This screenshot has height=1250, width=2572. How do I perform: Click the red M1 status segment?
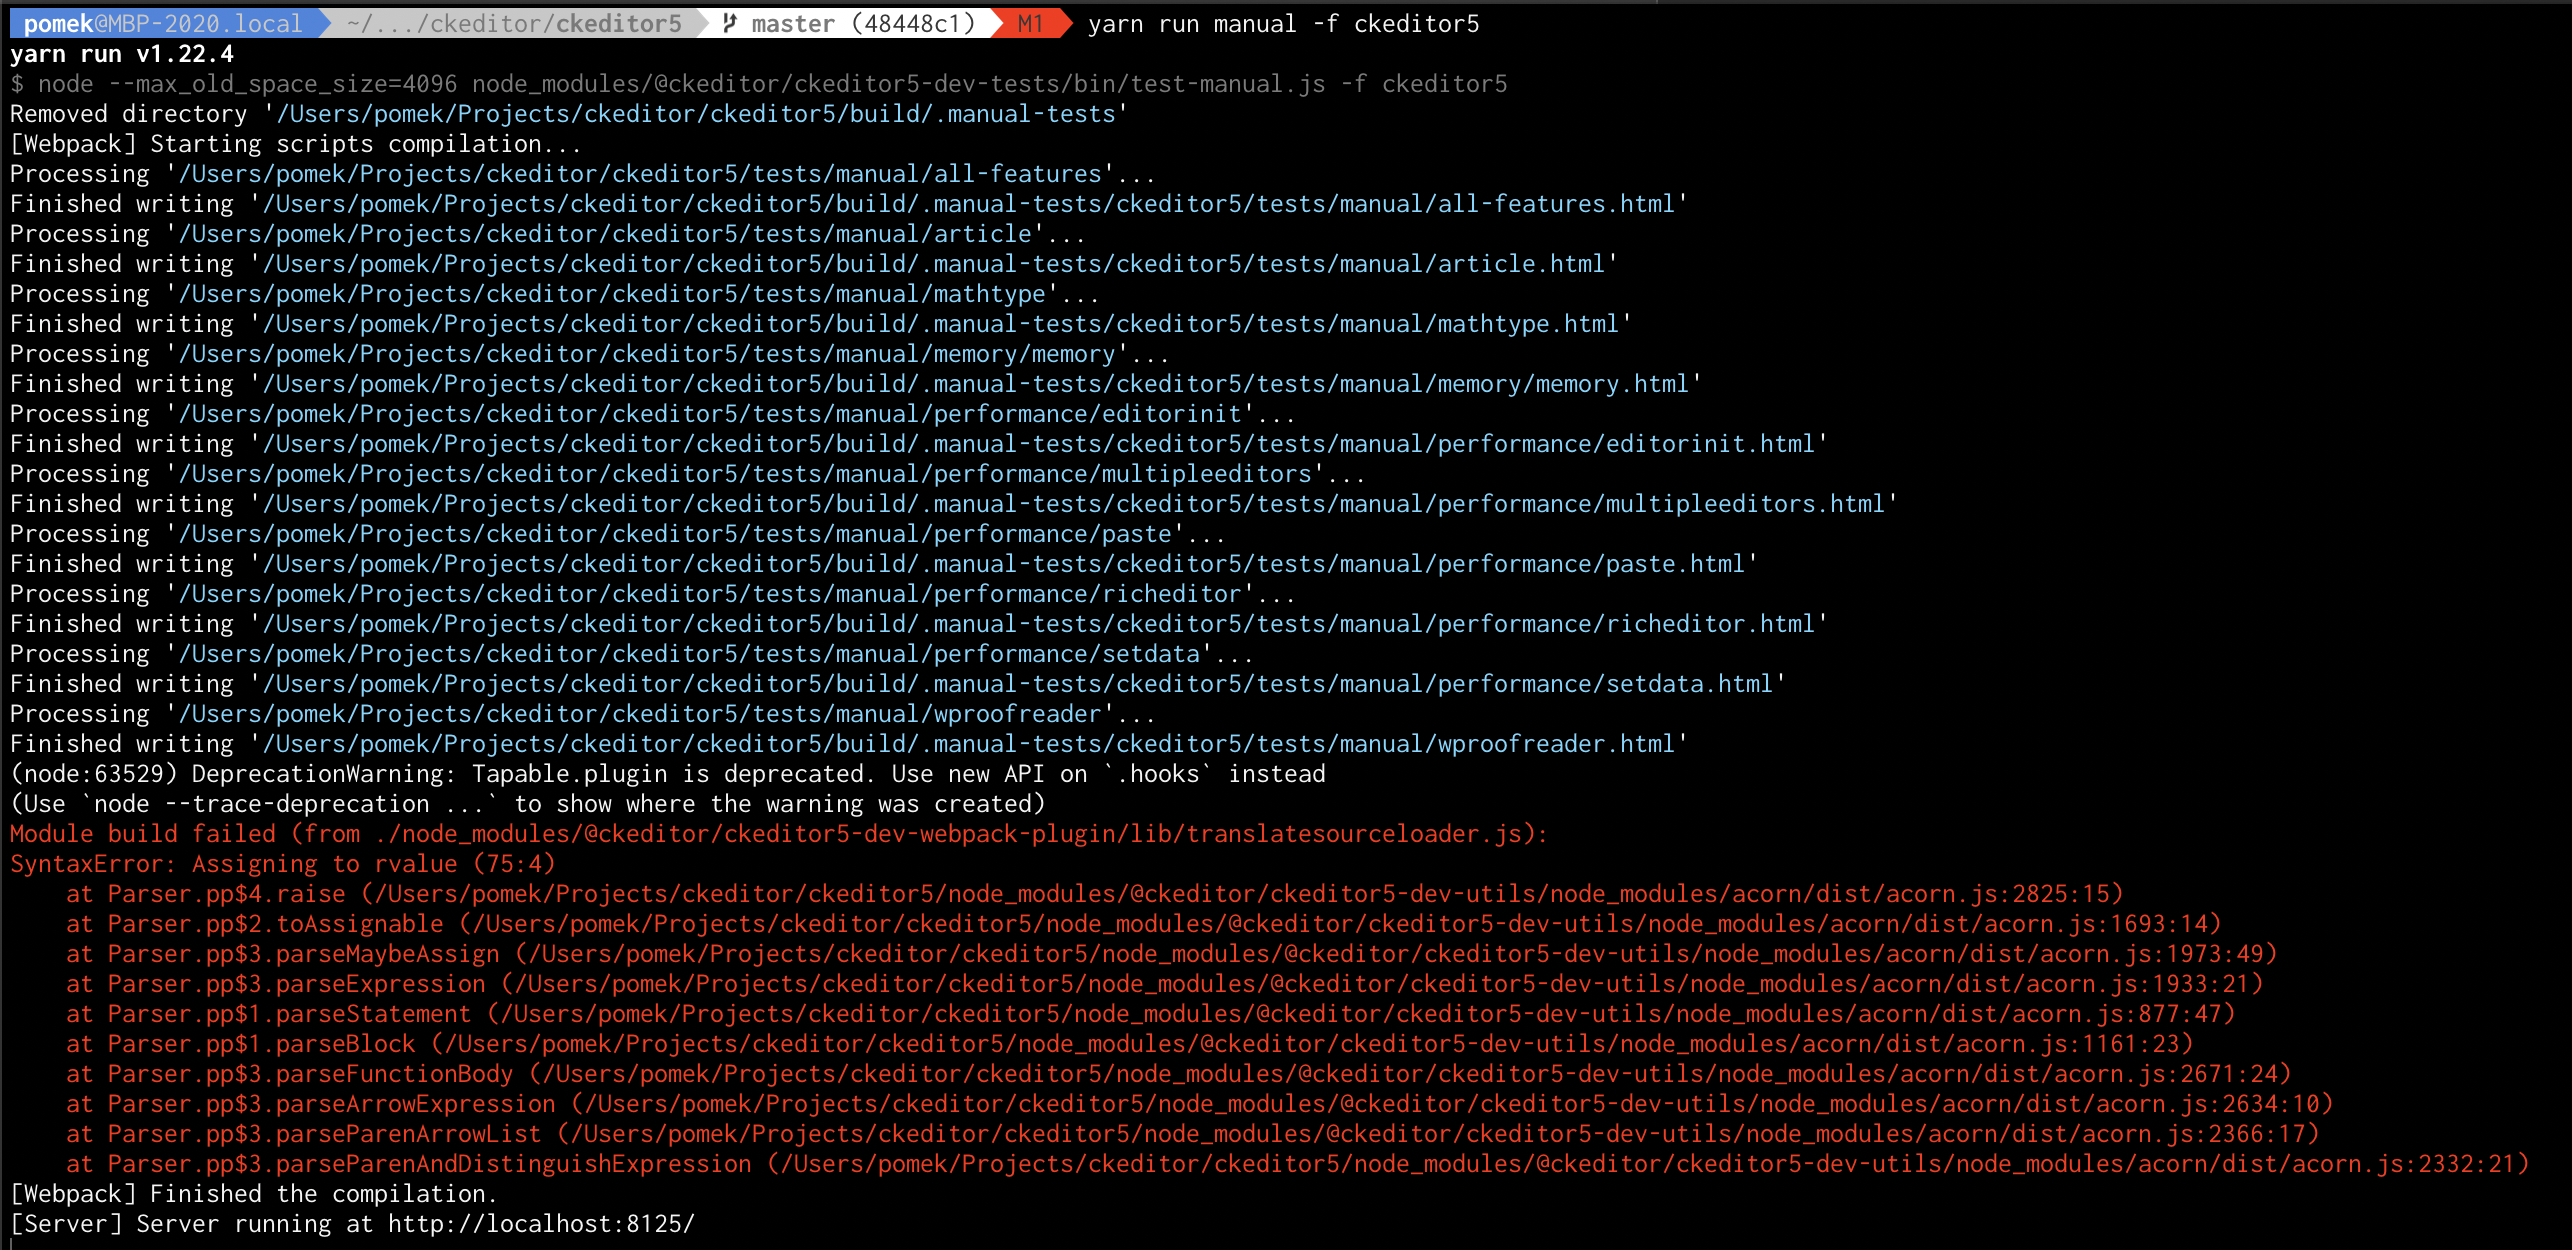pyautogui.click(x=1030, y=23)
